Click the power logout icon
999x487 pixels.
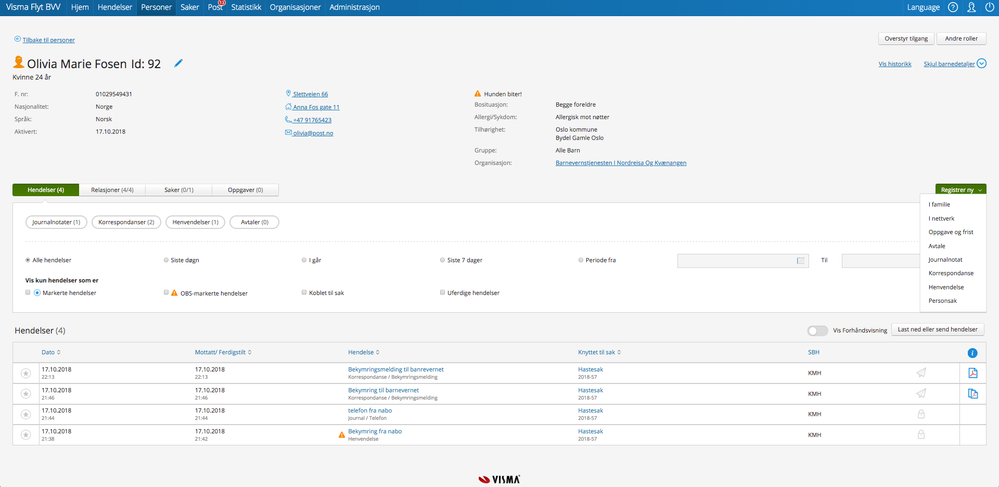click(x=989, y=8)
